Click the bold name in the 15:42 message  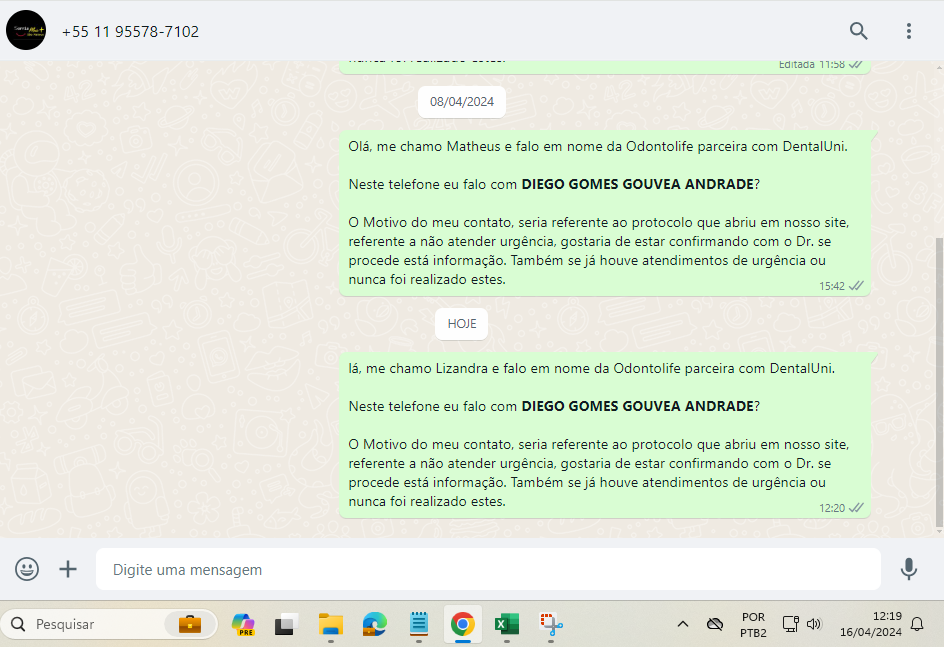click(638, 184)
